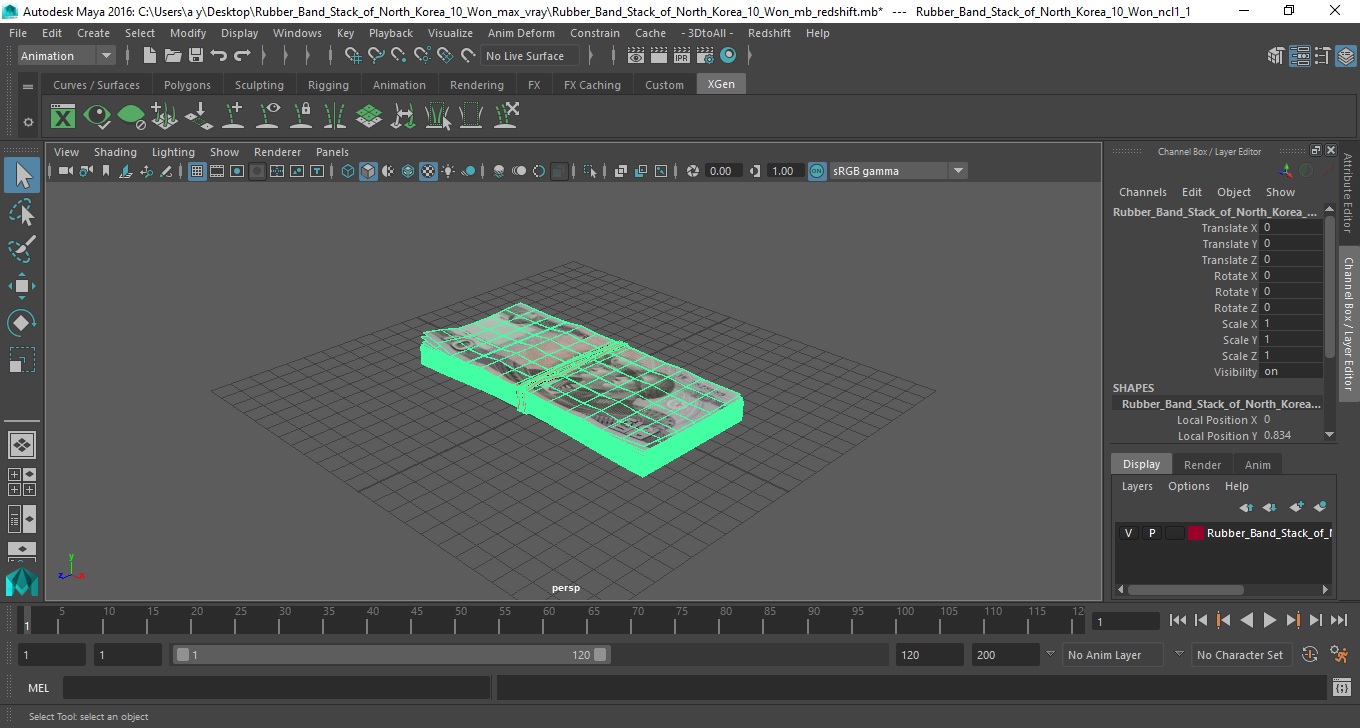Select the Paint Selection tool in toolbox
1360x728 pixels.
(22, 249)
